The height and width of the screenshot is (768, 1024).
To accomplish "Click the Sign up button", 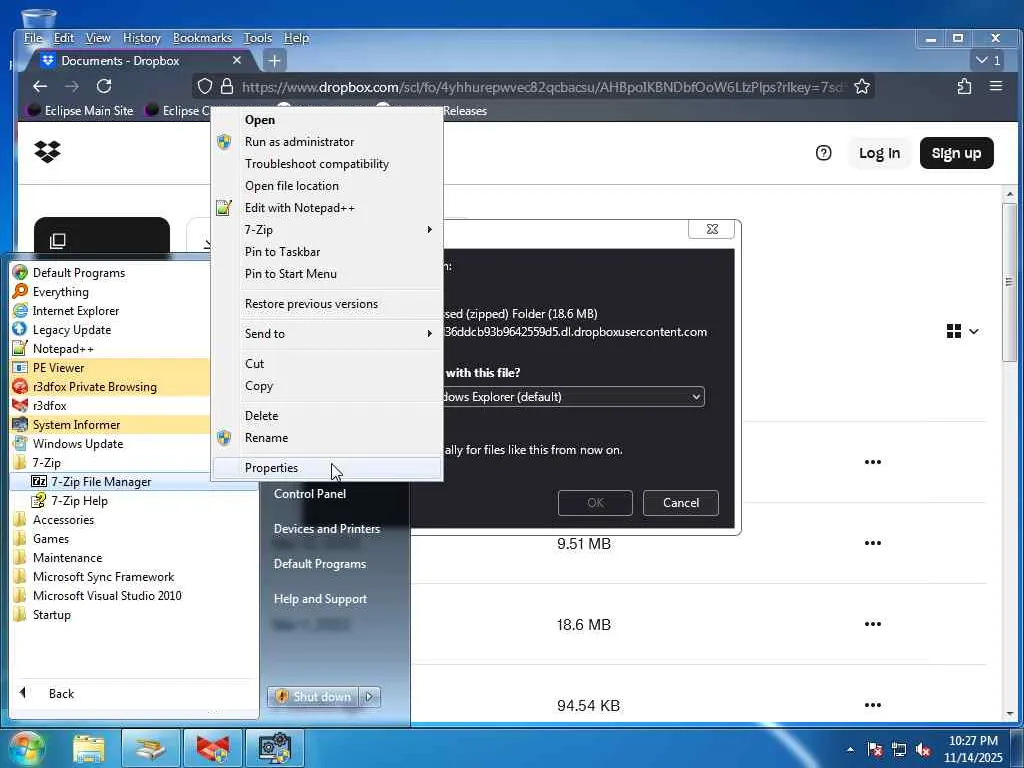I will point(956,153).
